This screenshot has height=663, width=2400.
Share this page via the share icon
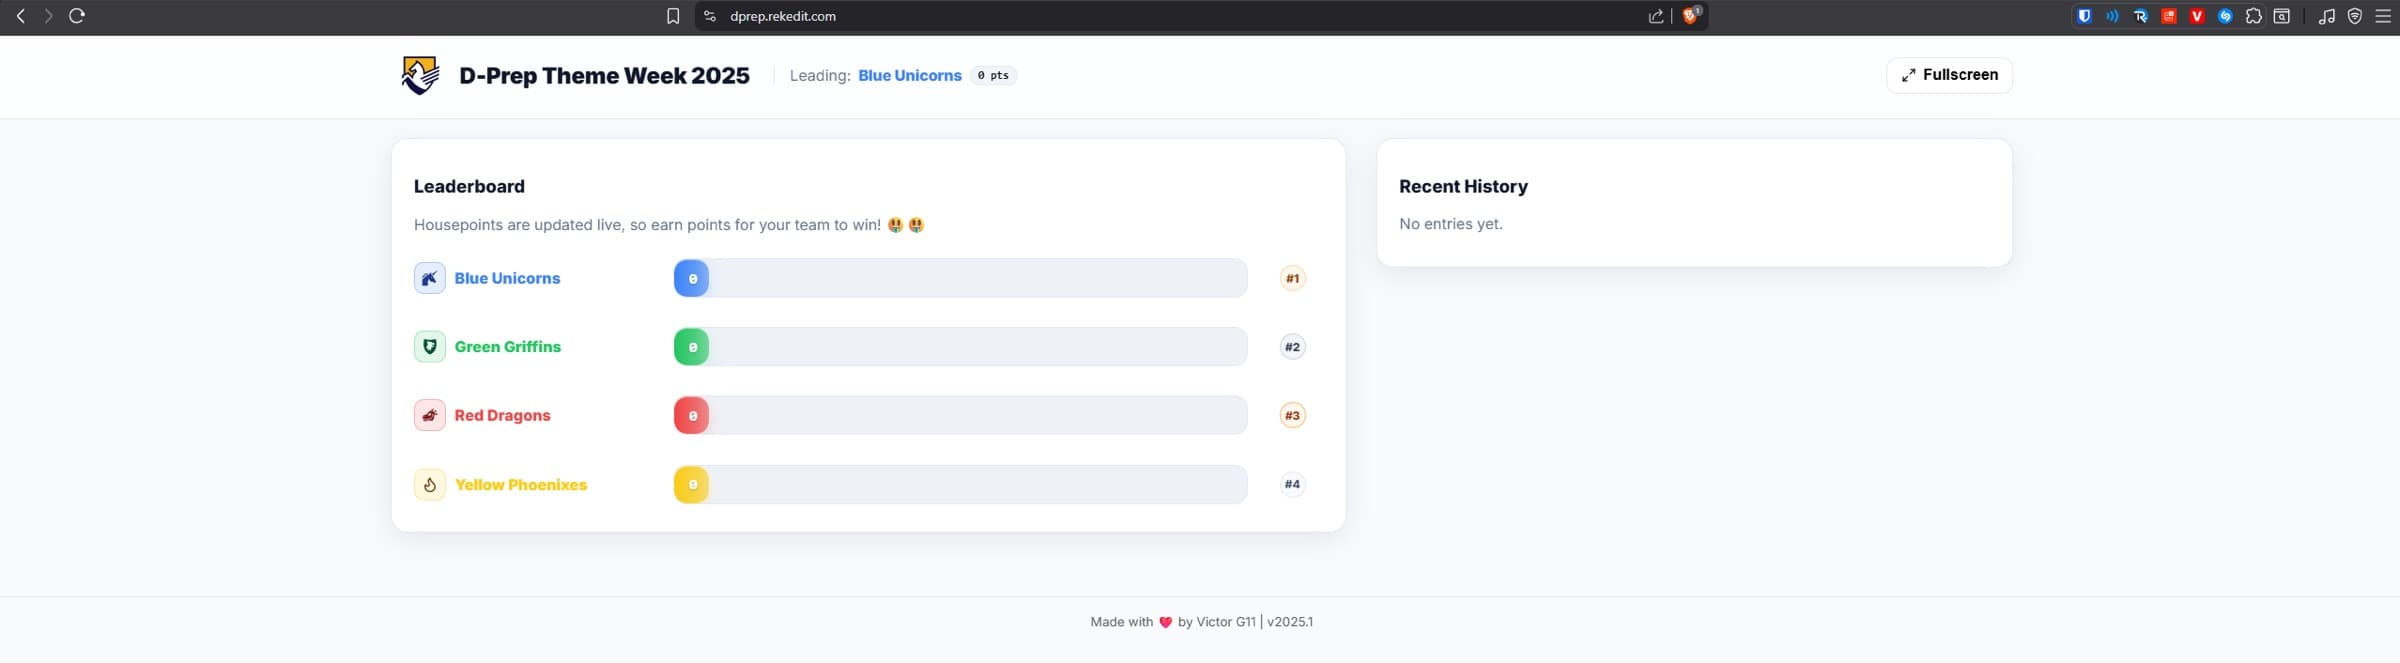[1656, 16]
